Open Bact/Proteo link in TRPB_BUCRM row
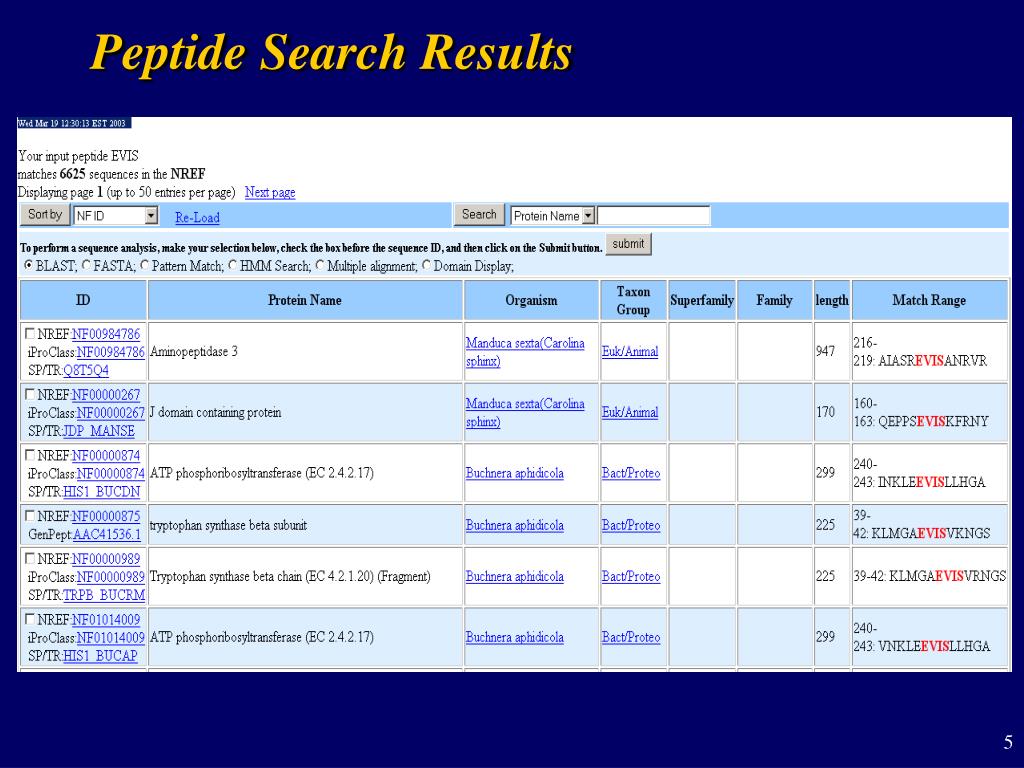This screenshot has height=768, width=1024. pyautogui.click(x=631, y=577)
